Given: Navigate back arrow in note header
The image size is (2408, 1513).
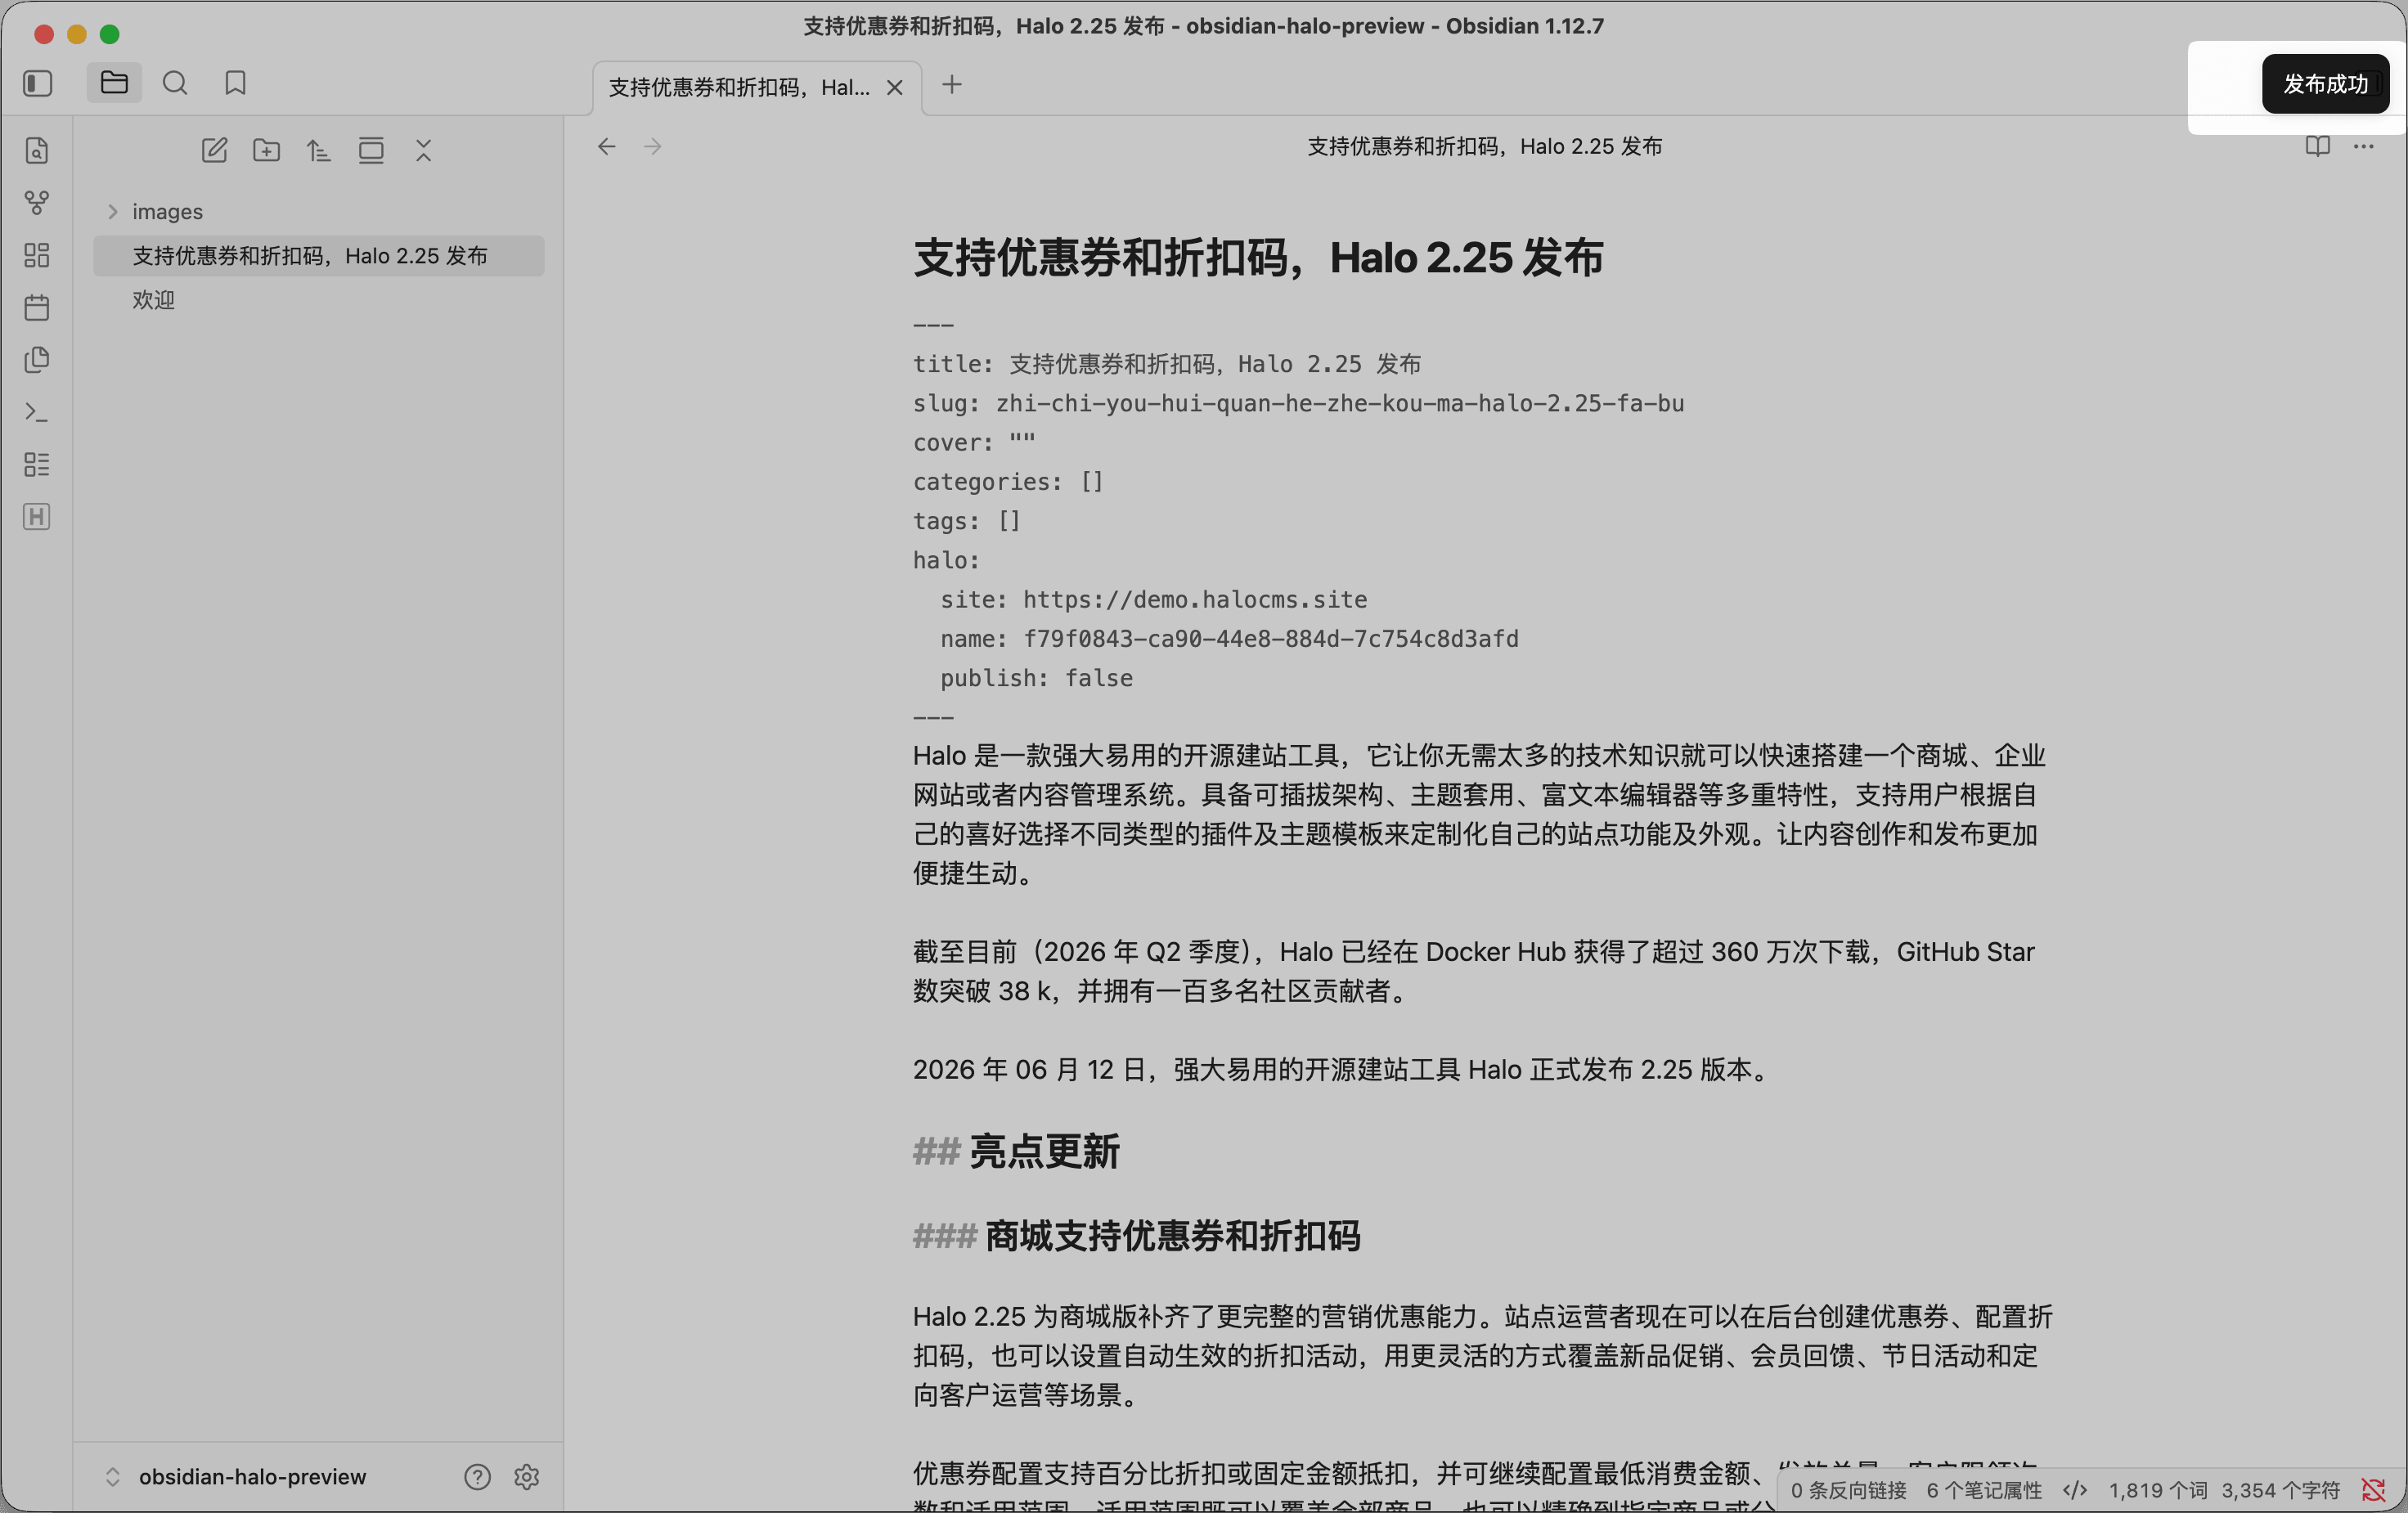Looking at the screenshot, I should [607, 147].
